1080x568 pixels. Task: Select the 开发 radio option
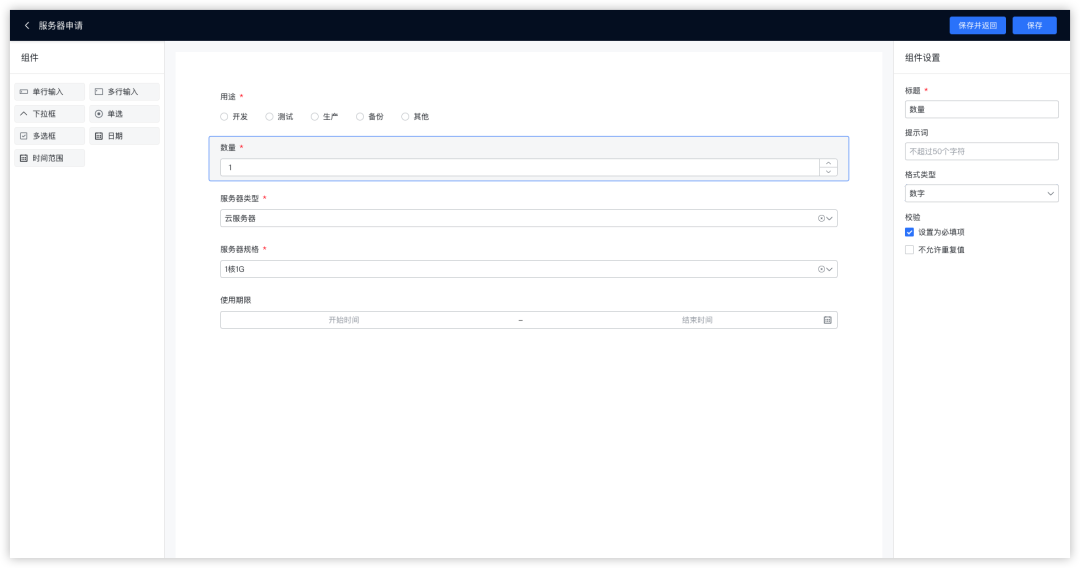click(x=224, y=117)
